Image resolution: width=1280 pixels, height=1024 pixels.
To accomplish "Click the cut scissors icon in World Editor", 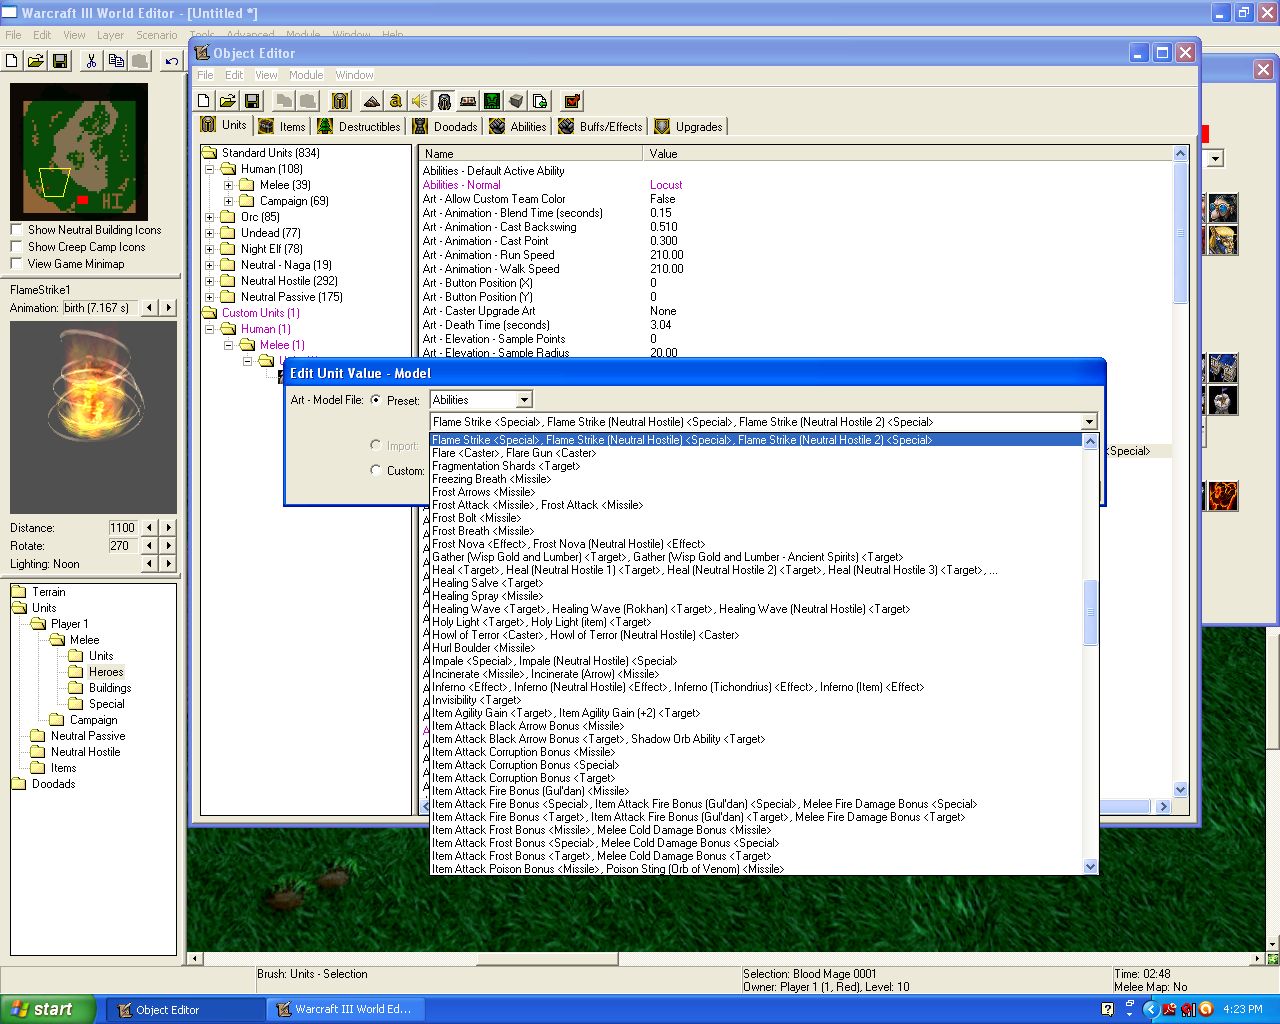I will pyautogui.click(x=91, y=61).
